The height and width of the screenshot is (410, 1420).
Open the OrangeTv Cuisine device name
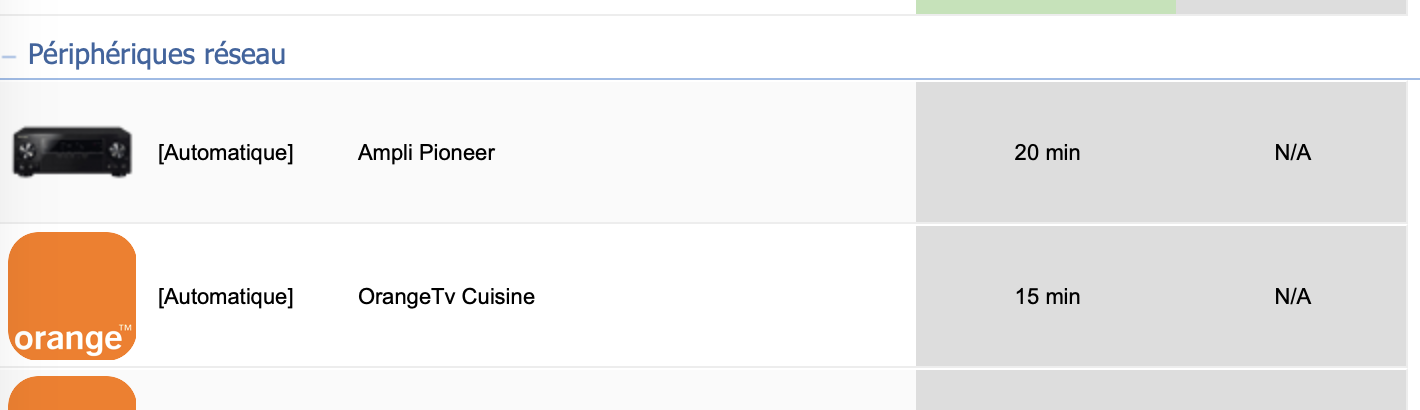(446, 297)
